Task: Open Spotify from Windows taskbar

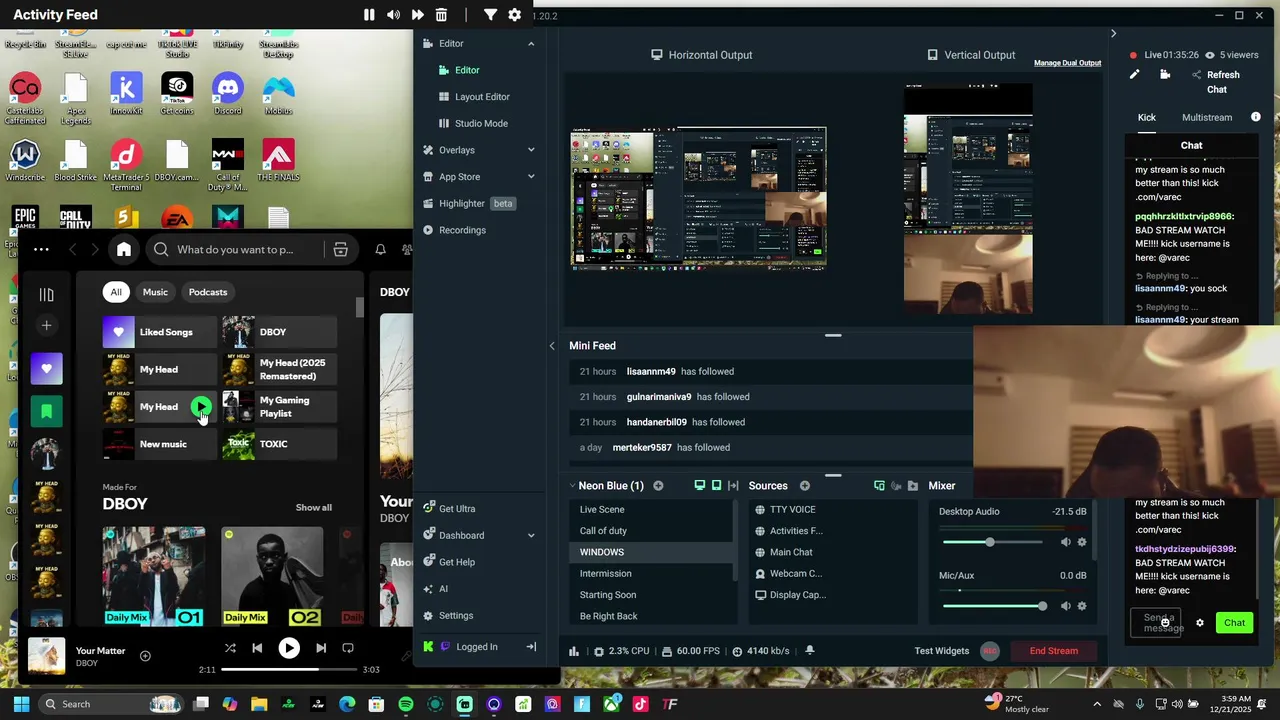Action: tap(406, 704)
